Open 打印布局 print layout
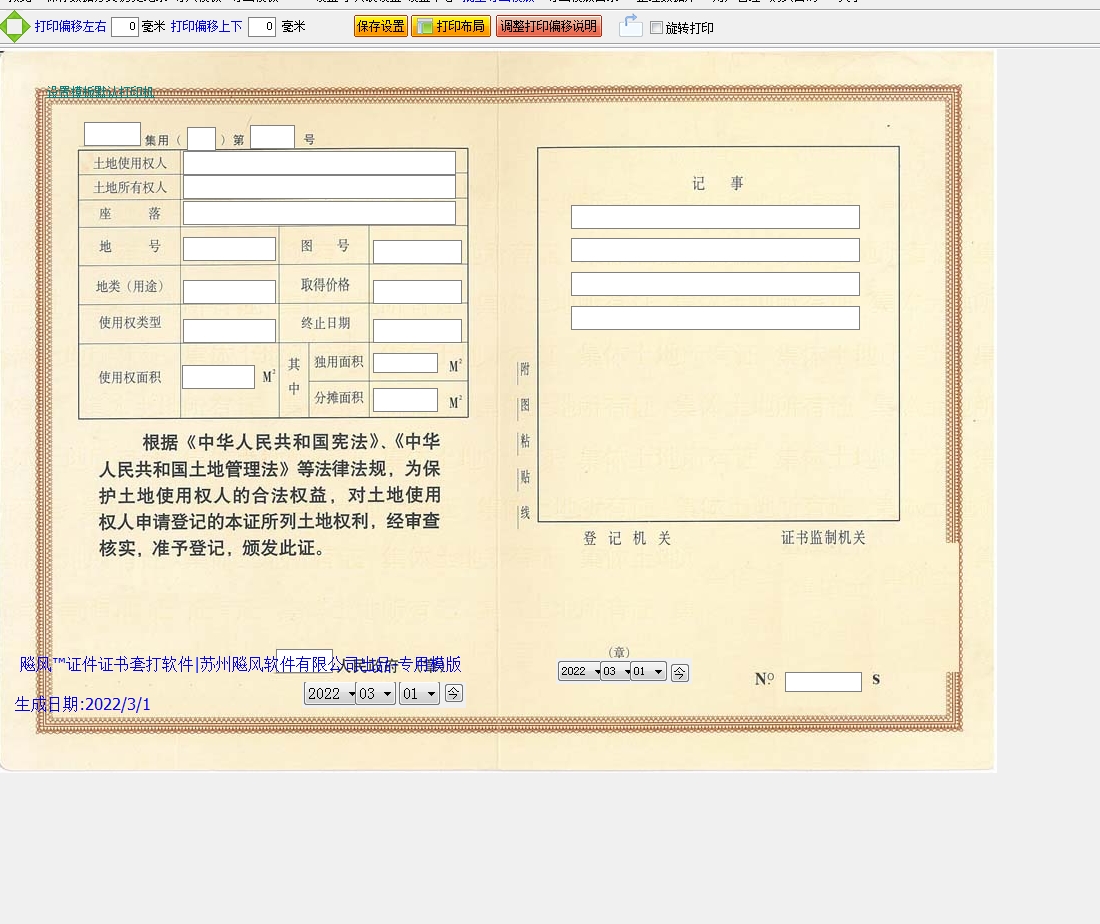This screenshot has height=924, width=1100. 451,27
